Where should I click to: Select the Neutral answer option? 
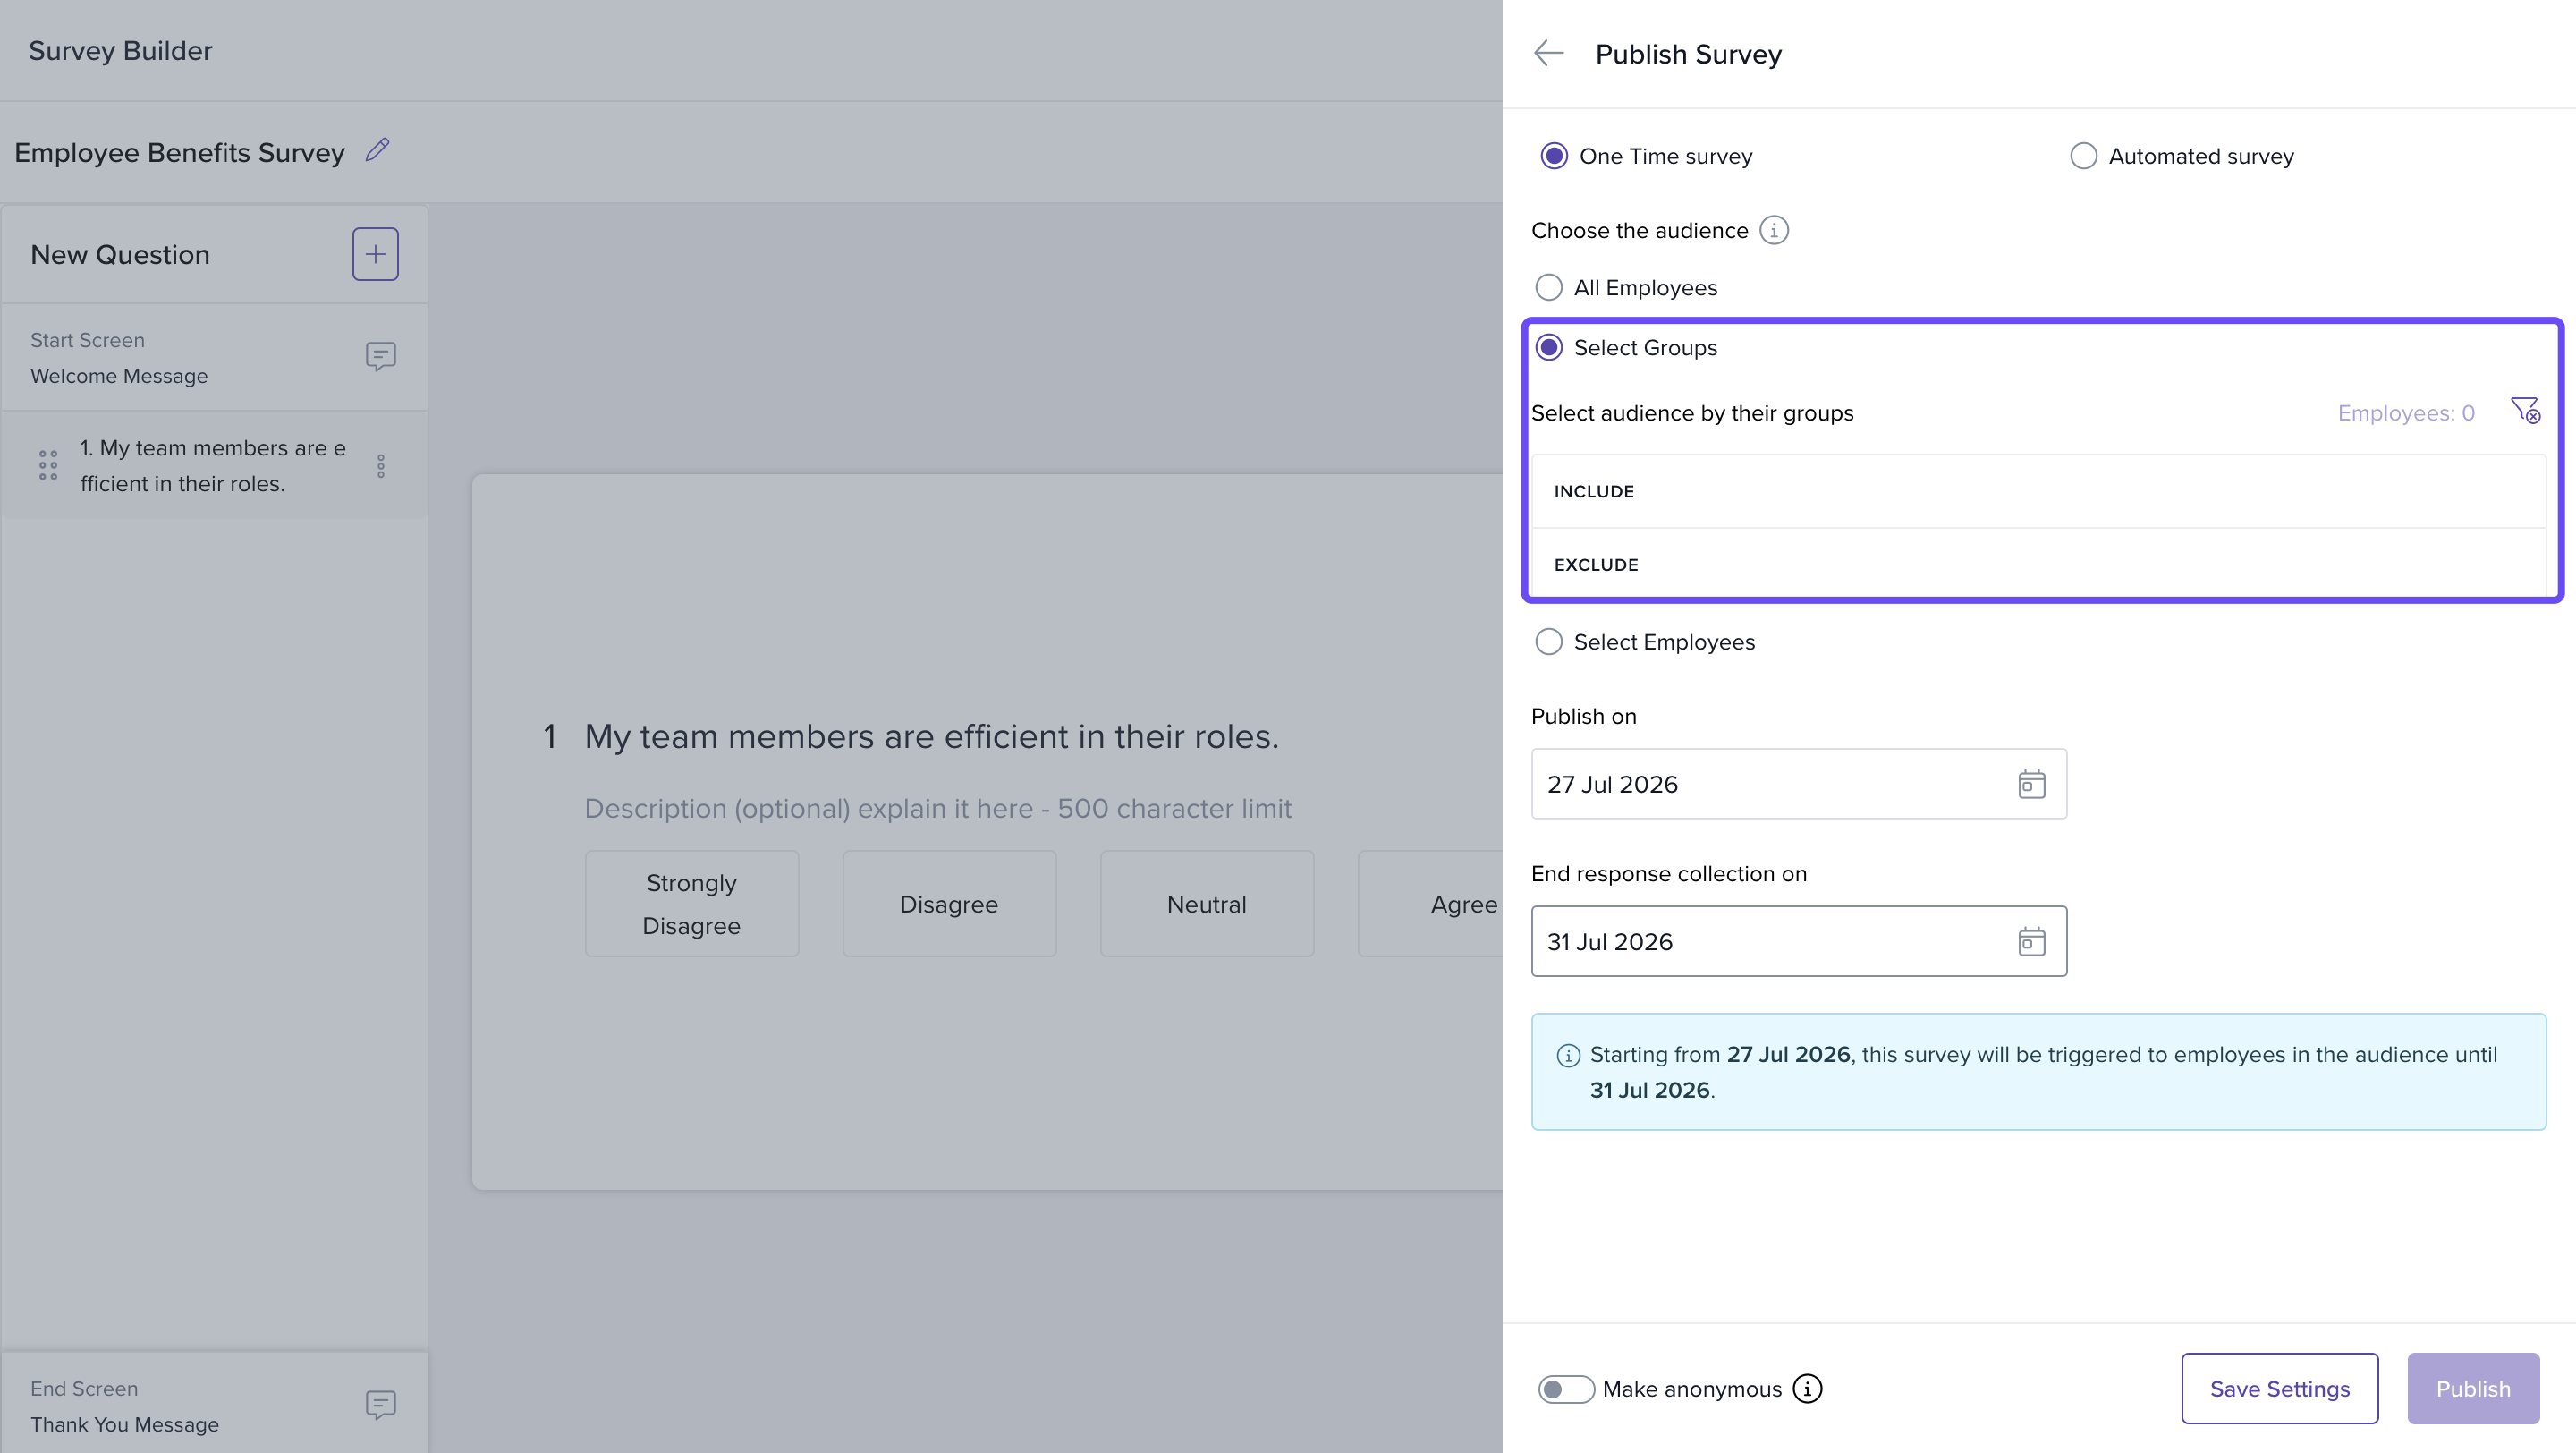(1206, 904)
